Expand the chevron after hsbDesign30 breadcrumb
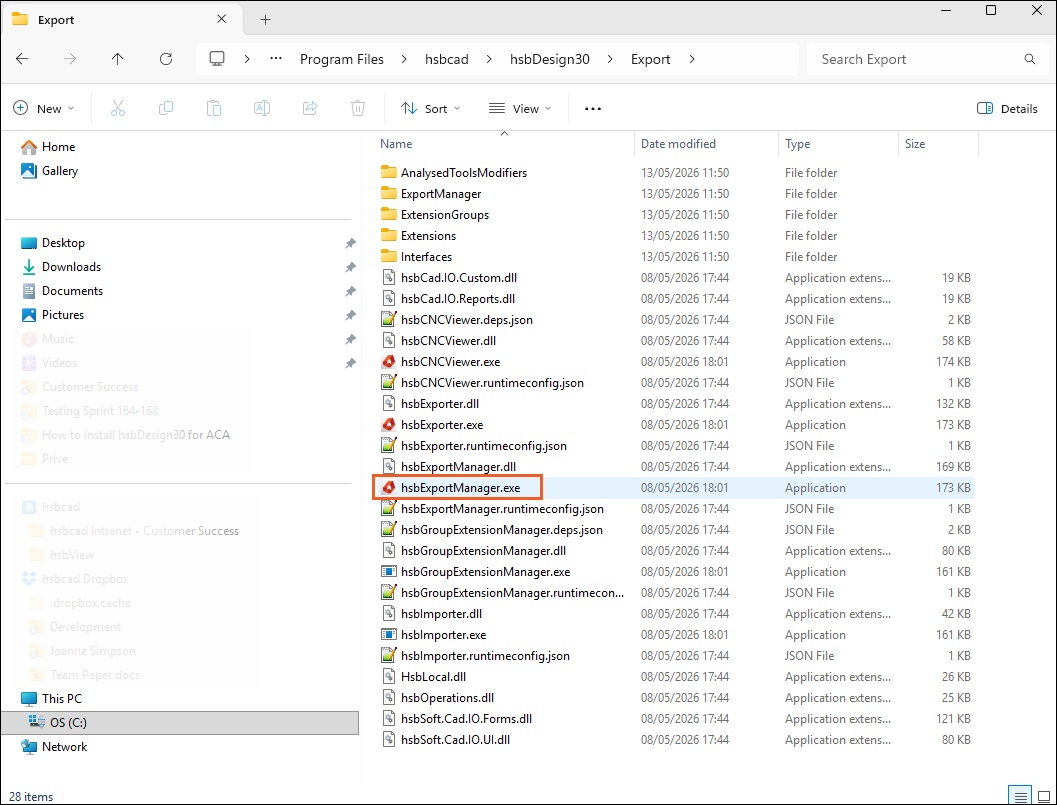This screenshot has height=805, width=1057. click(610, 59)
